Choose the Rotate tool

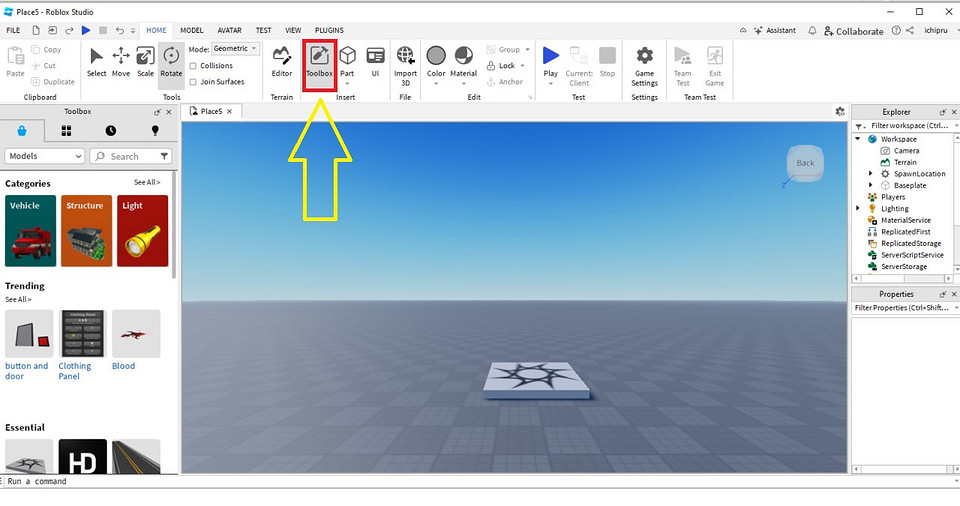pyautogui.click(x=171, y=61)
